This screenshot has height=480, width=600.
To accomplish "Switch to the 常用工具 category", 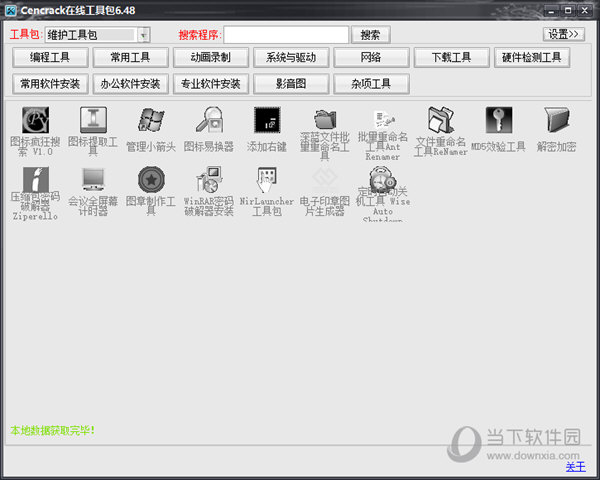I will [x=130, y=57].
